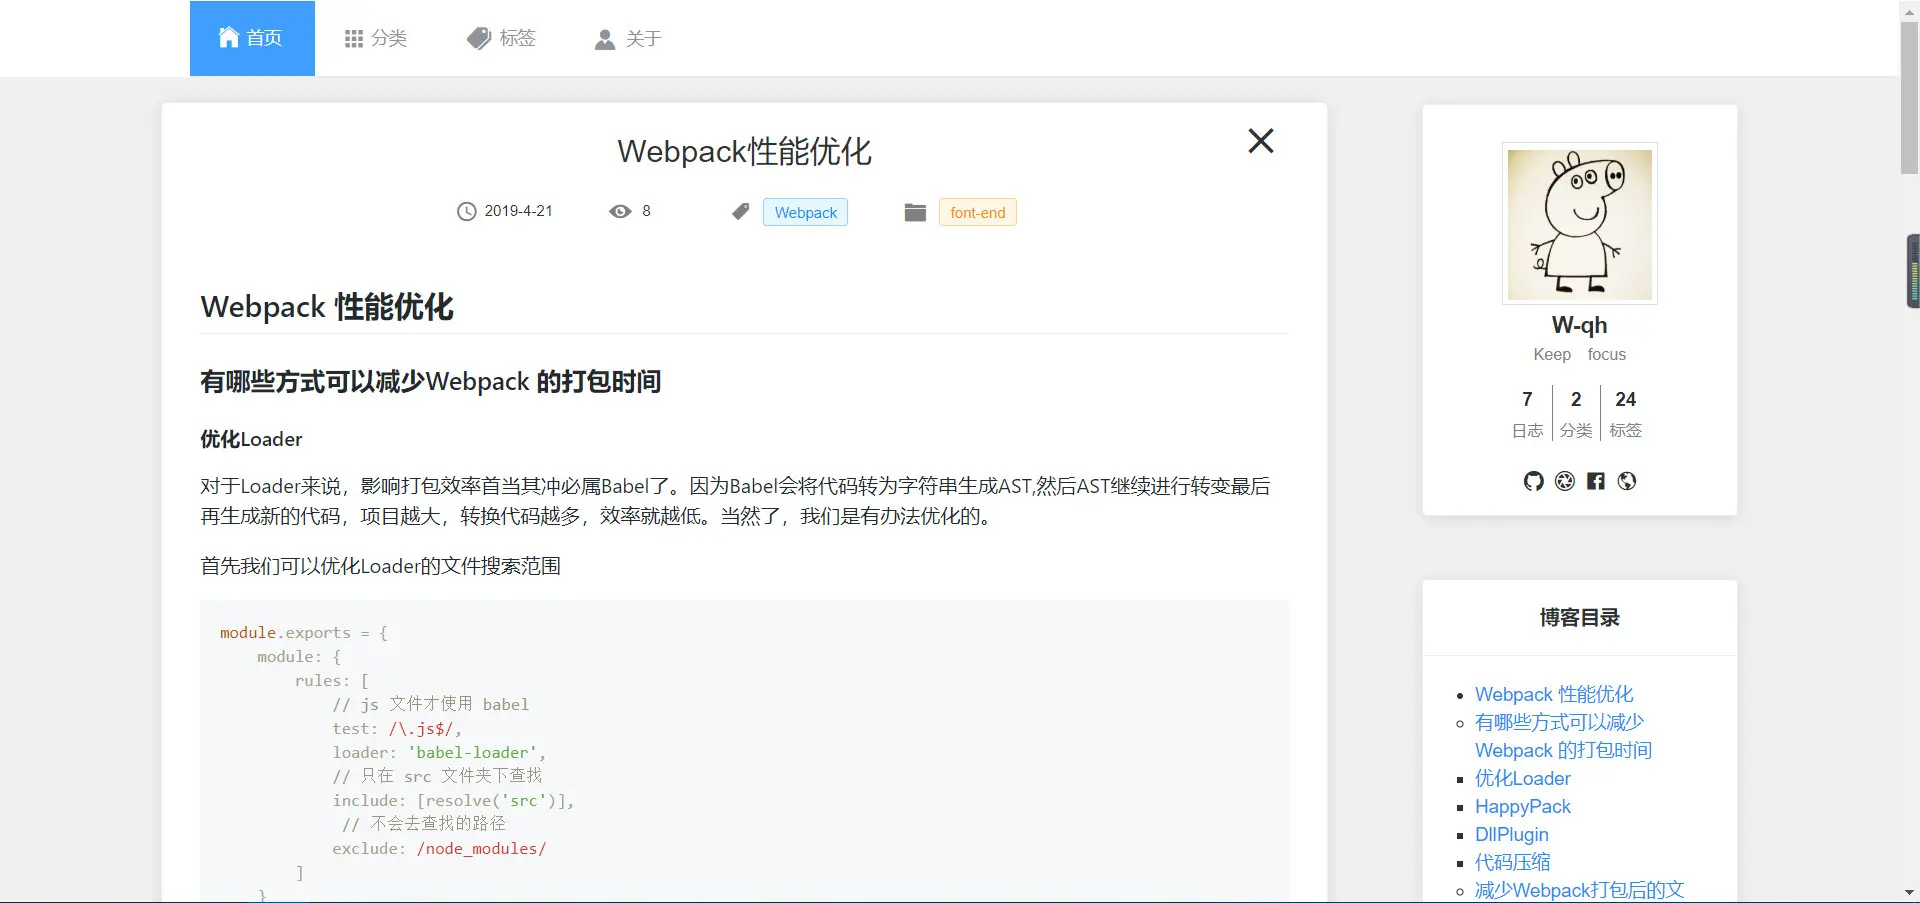Click code comment // js 文件才使用 babel
The height and width of the screenshot is (903, 1920).
431,705
